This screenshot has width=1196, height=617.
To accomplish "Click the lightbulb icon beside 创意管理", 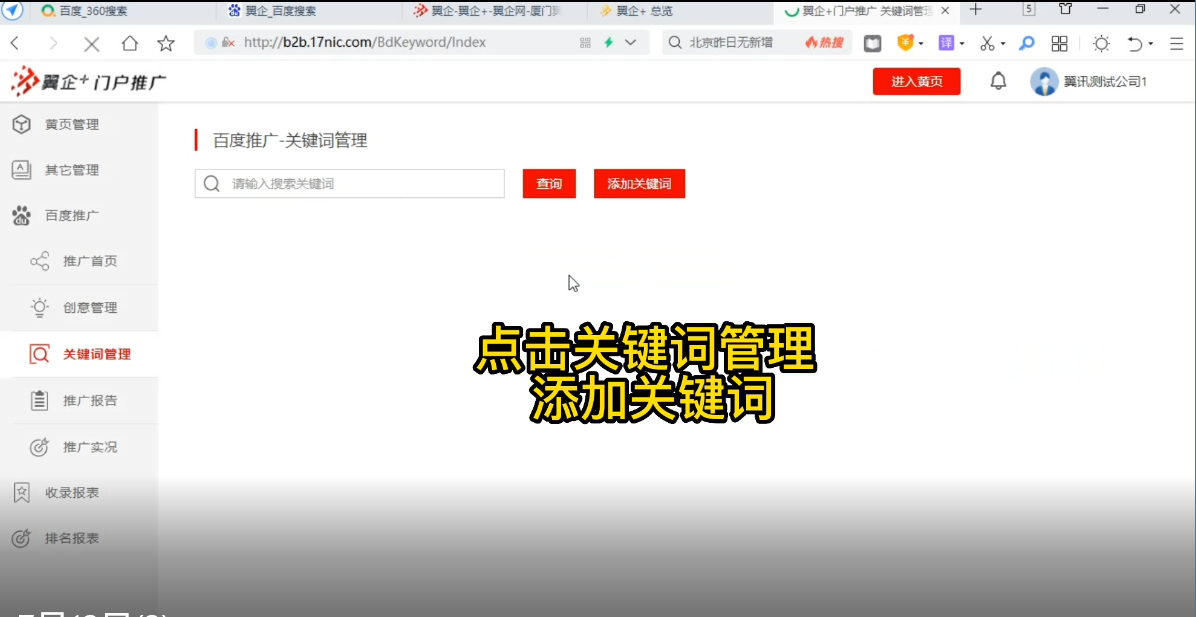I will point(40,308).
